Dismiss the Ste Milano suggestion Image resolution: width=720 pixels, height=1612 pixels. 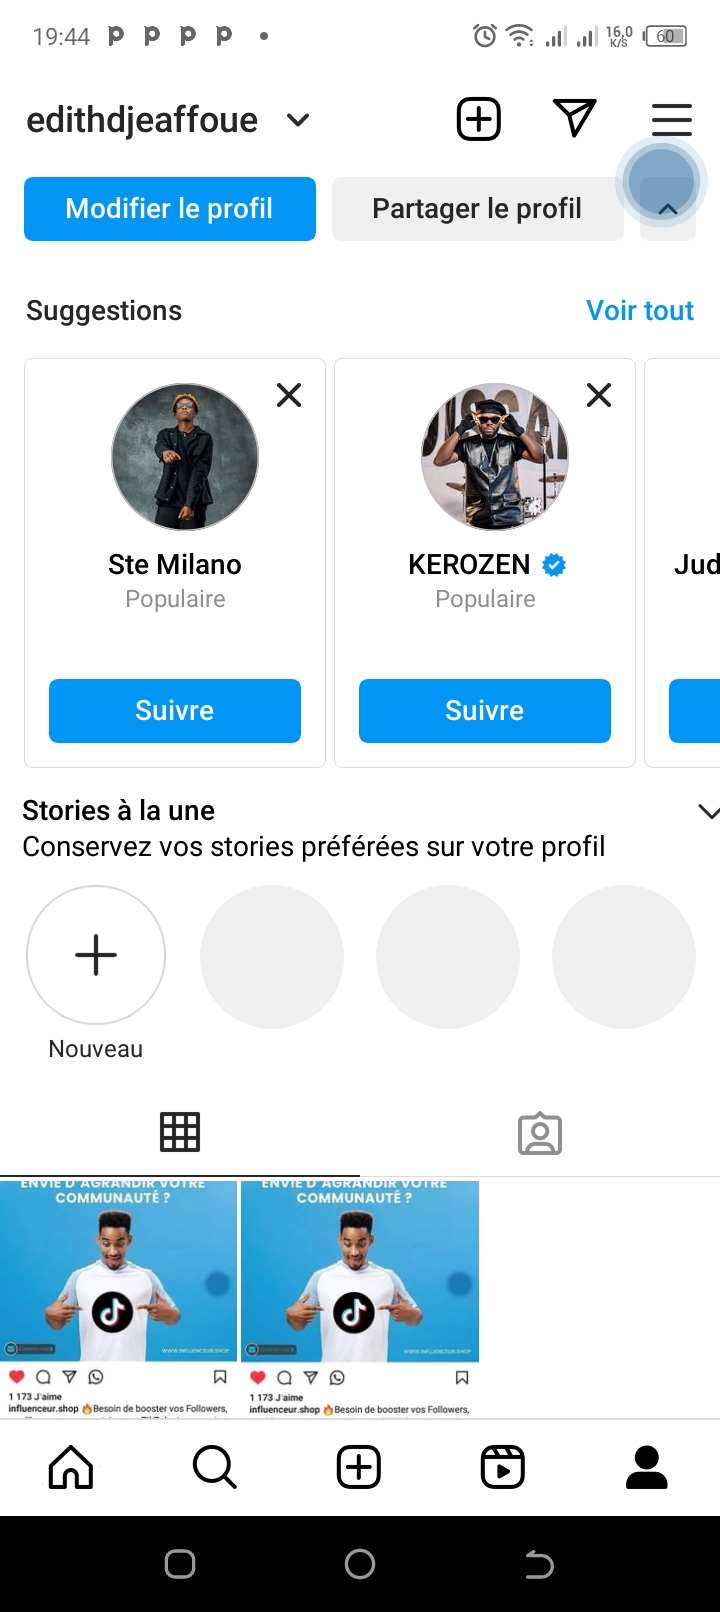coord(289,395)
